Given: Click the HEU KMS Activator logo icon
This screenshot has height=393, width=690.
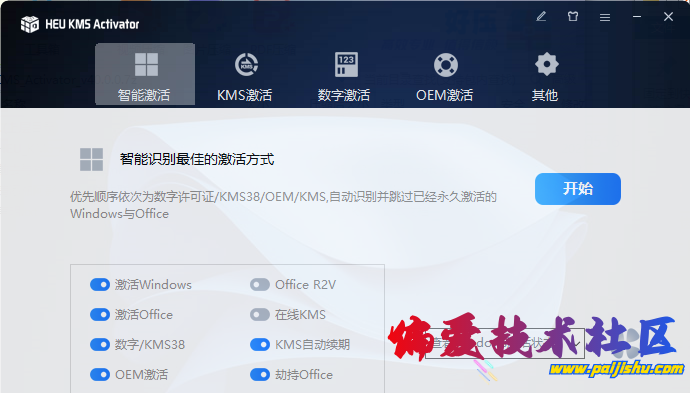Looking at the screenshot, I should (29, 24).
